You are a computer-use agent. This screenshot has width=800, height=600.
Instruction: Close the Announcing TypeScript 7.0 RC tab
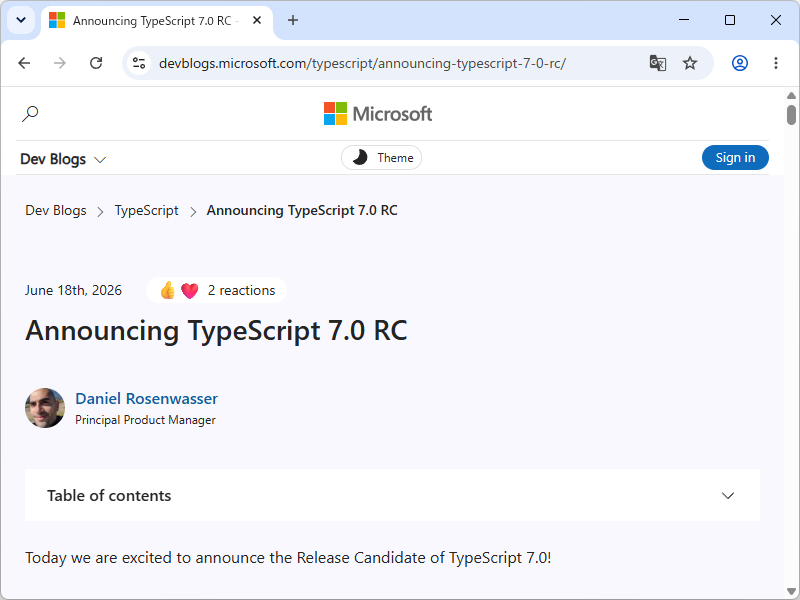(257, 20)
